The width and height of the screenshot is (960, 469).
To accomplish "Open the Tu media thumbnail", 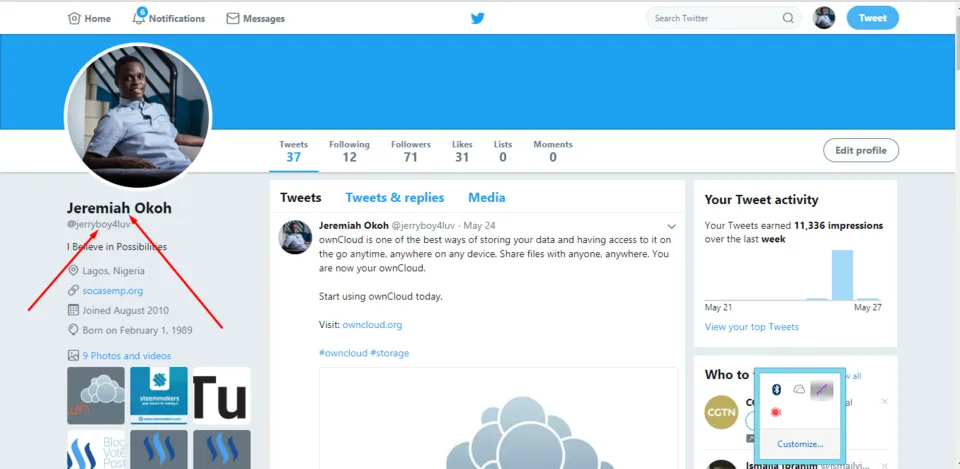I will tap(222, 396).
